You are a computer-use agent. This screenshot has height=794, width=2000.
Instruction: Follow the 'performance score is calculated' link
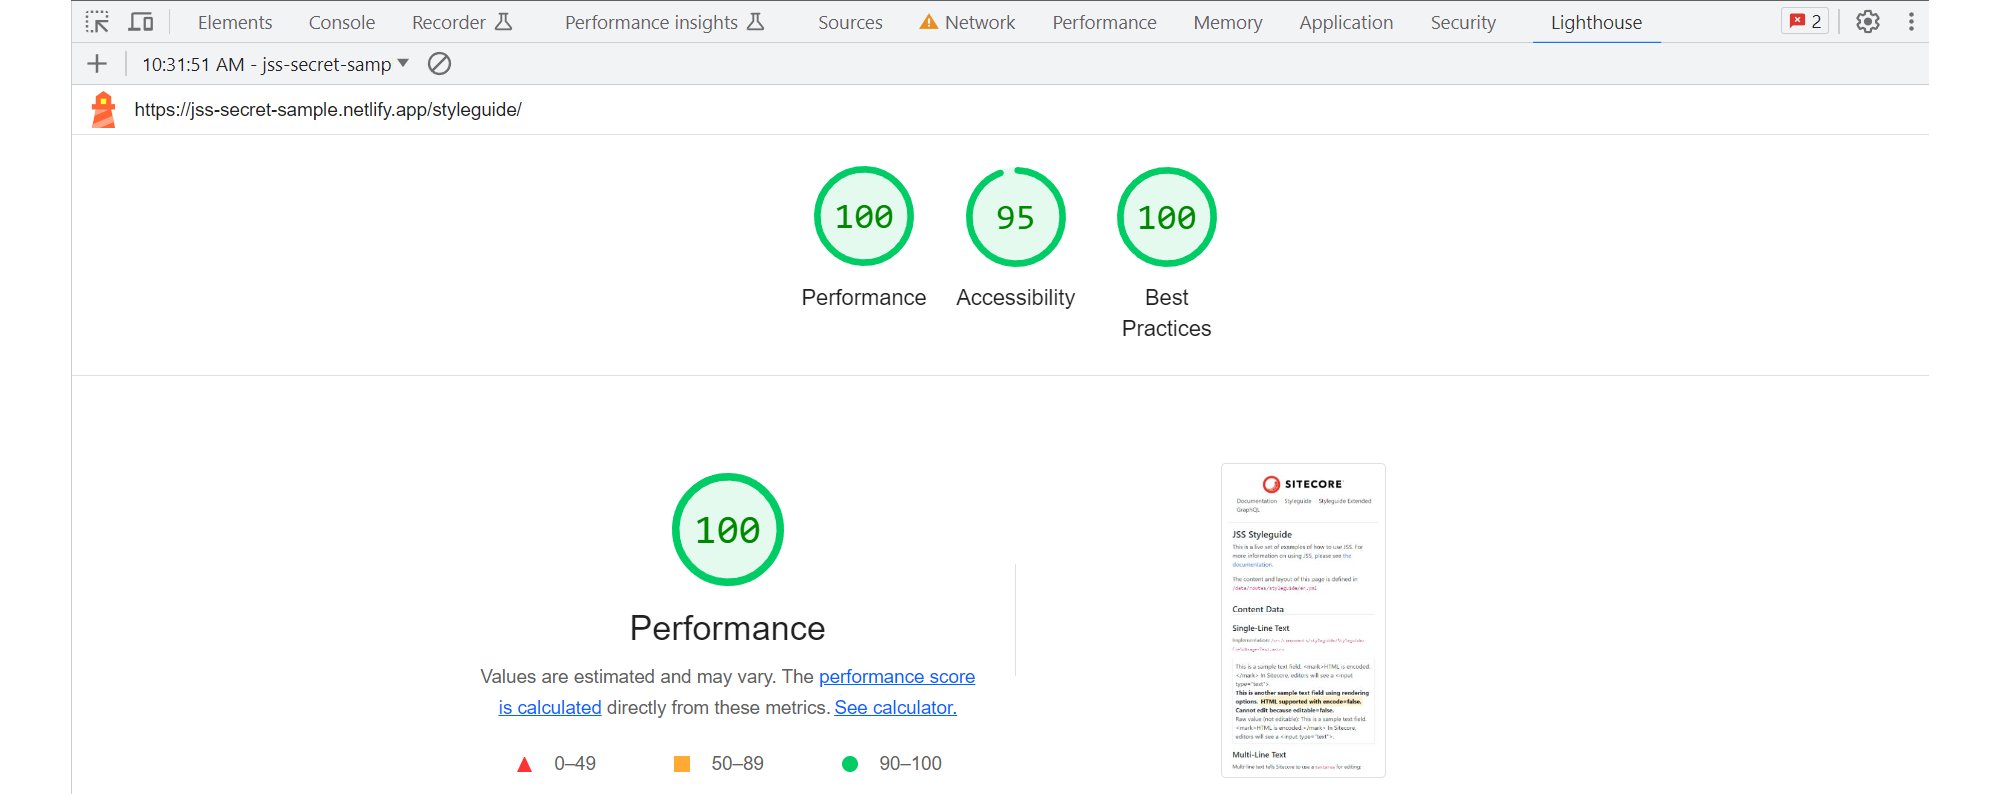point(896,677)
